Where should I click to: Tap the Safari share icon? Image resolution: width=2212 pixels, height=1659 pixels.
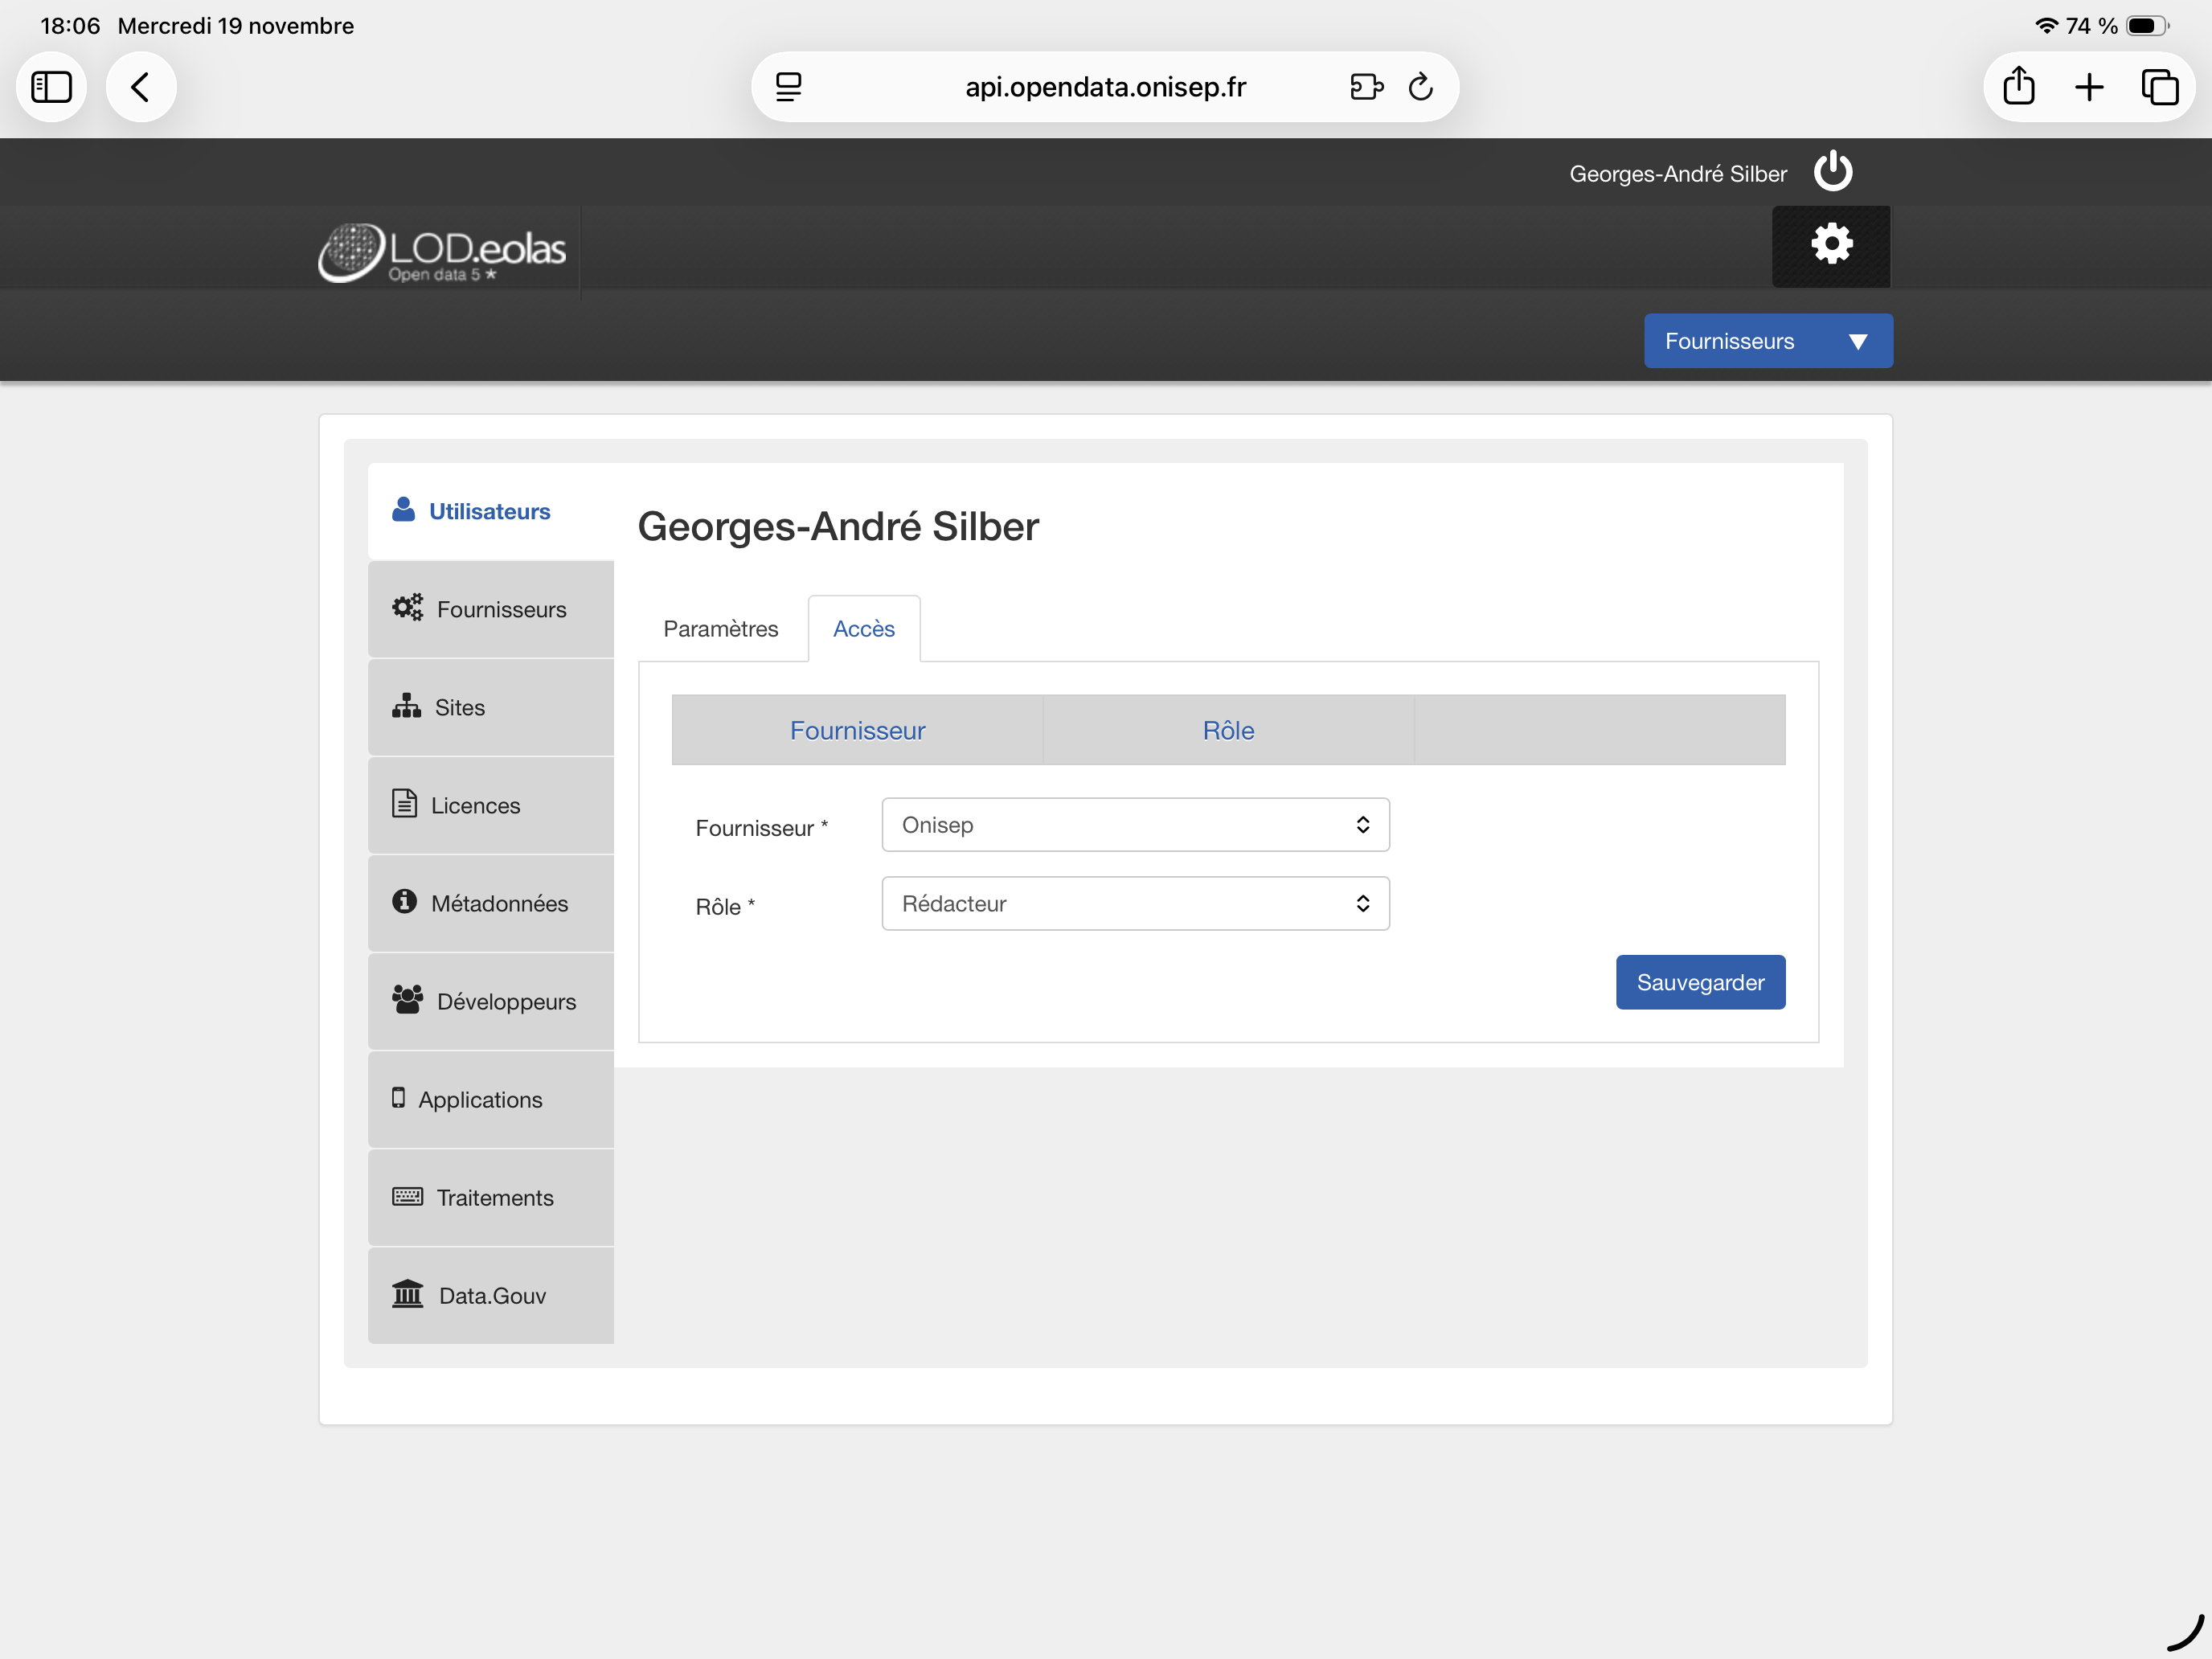2018,87
